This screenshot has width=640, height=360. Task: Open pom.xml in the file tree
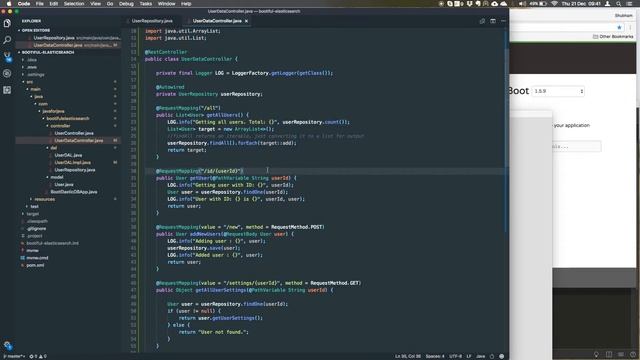(35, 265)
